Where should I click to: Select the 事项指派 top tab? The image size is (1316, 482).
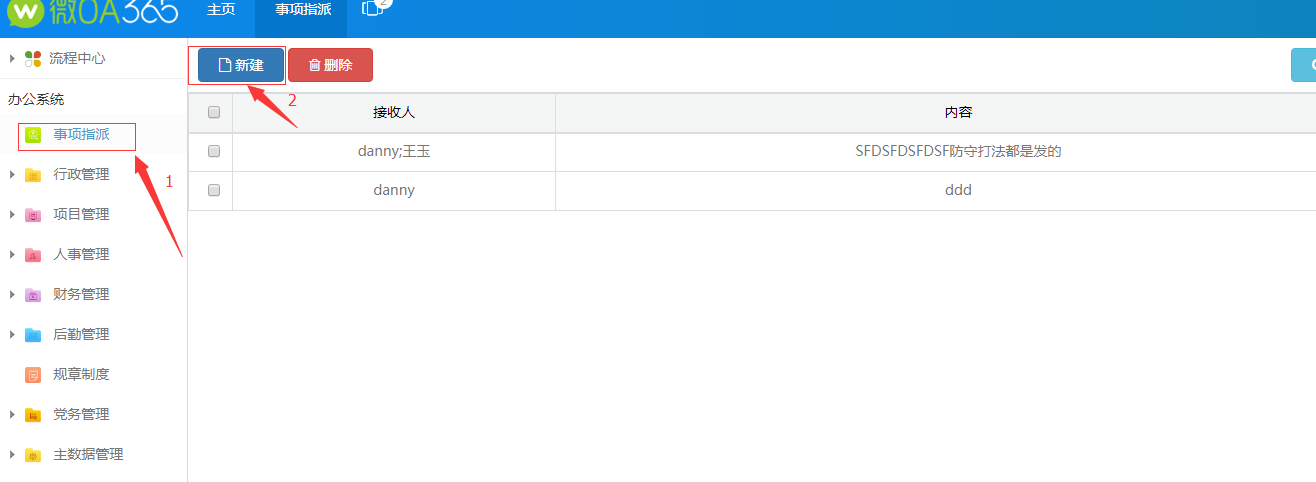pos(303,10)
